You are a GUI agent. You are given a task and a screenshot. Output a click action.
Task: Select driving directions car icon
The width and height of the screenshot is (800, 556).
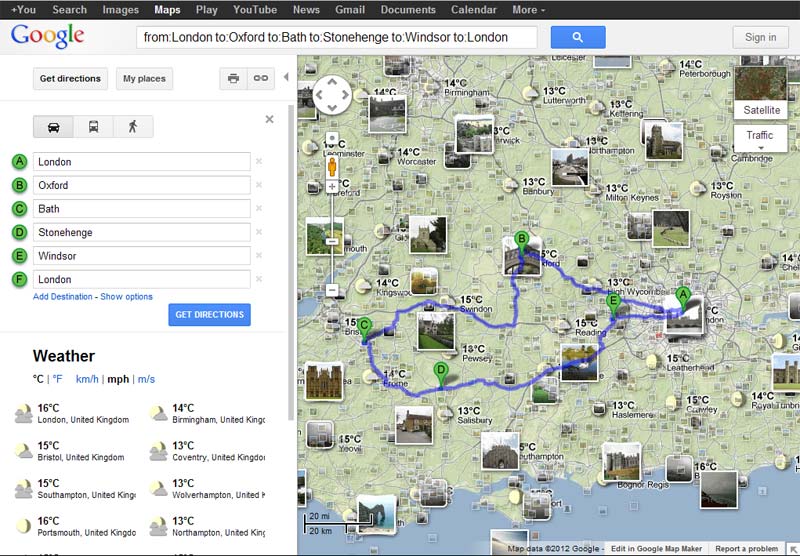pos(53,127)
